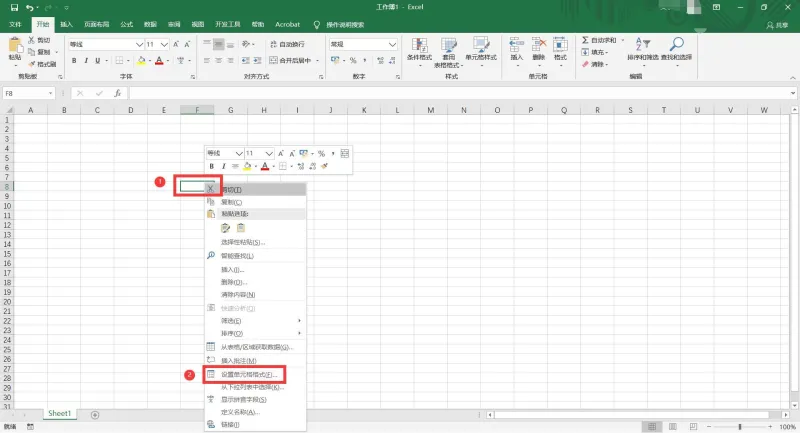This screenshot has width=800, height=433.
Task: Open Format as Table (套用表格格式)
Action: (x=448, y=52)
